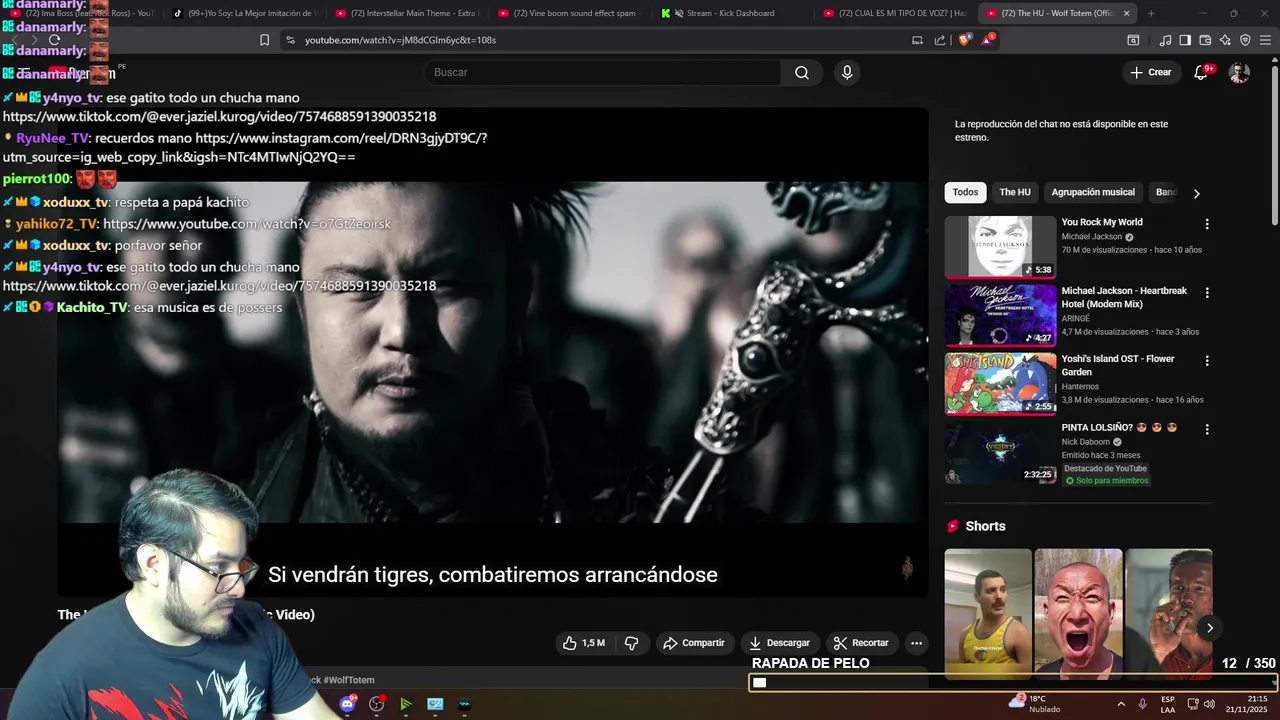Click the RAPADA DE PELO progress bar
The width and height of the screenshot is (1280, 720).
[1013, 683]
